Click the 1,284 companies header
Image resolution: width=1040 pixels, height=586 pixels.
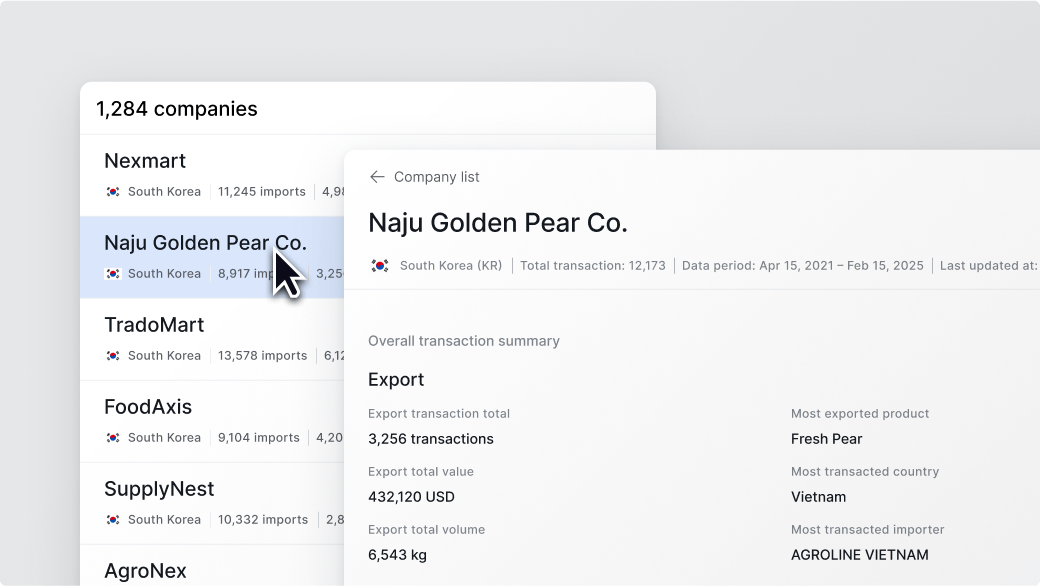pos(176,109)
